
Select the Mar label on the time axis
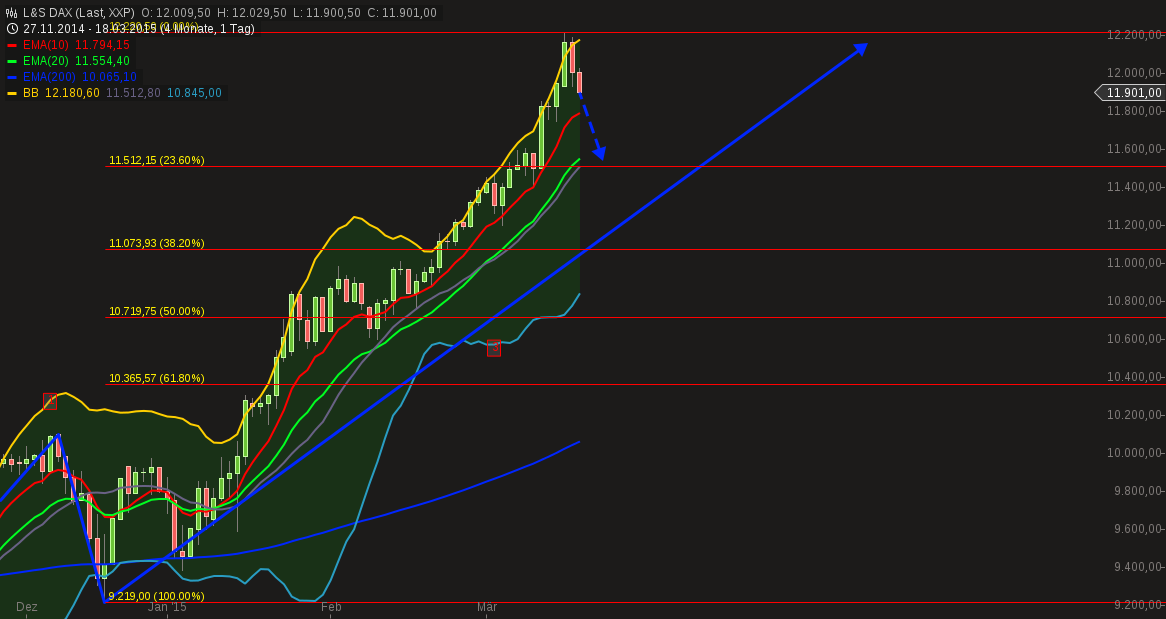(487, 607)
